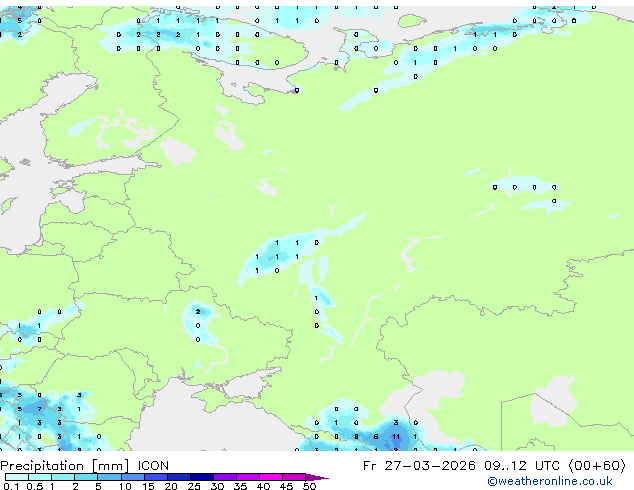Viewport: 634px width, 490px height.
Task: Click the '11' precipitation value on the map
Action: click(x=396, y=437)
